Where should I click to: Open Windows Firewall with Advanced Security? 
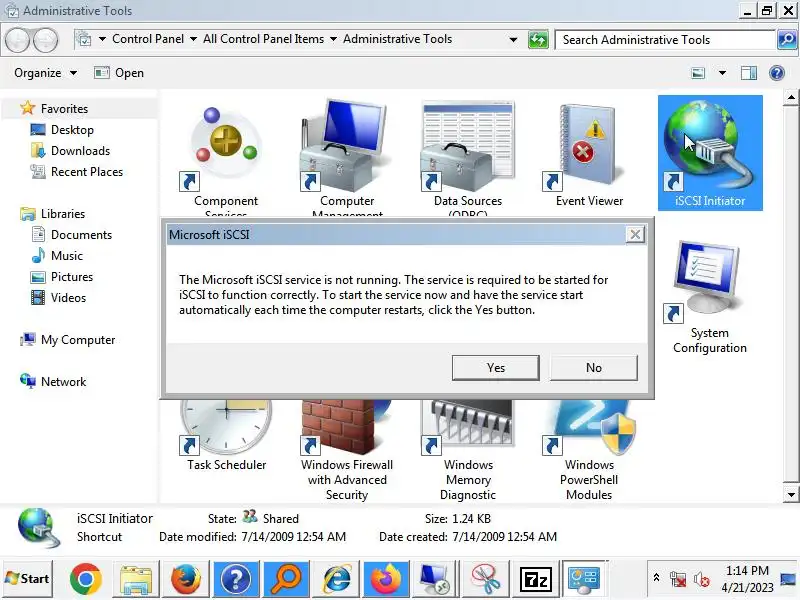pyautogui.click(x=347, y=449)
